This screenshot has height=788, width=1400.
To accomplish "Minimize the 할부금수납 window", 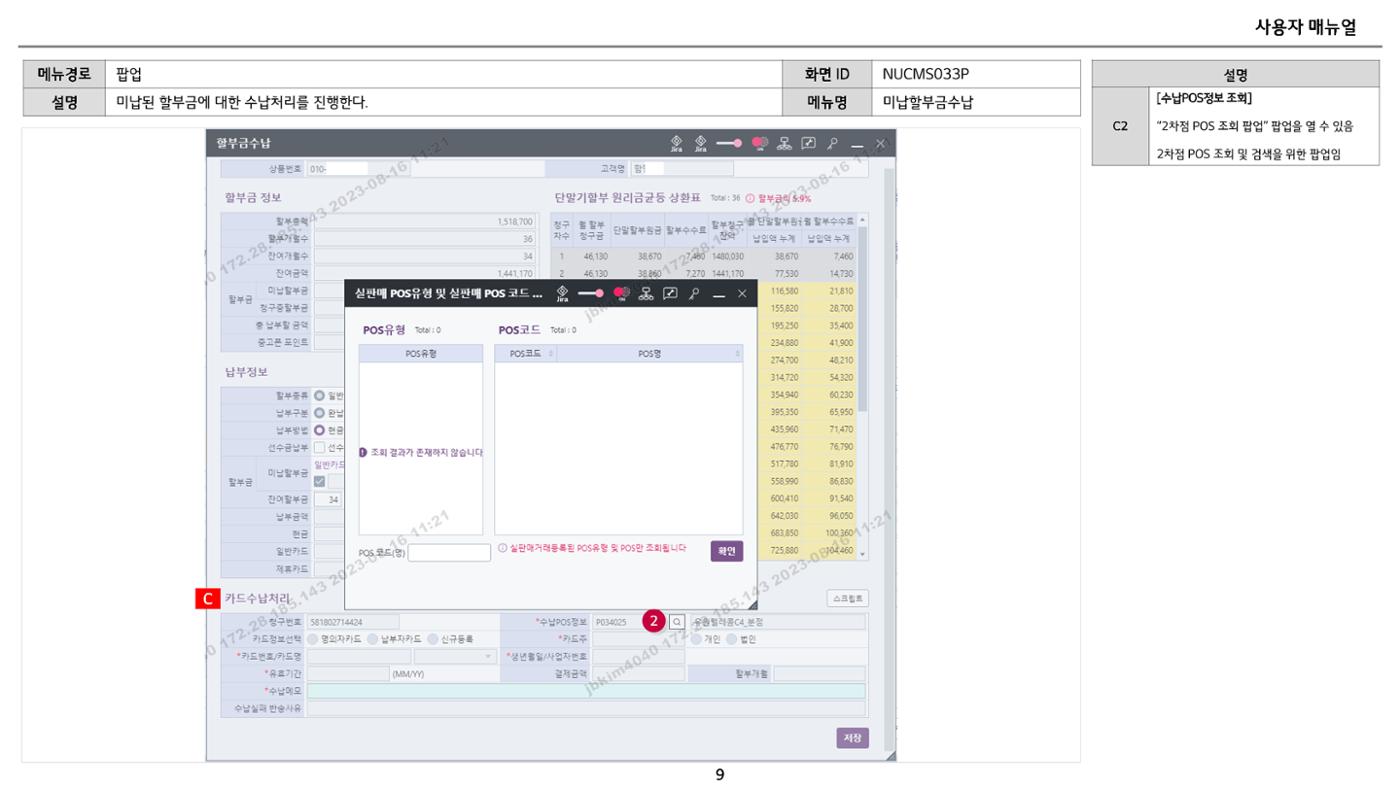I will click(857, 145).
